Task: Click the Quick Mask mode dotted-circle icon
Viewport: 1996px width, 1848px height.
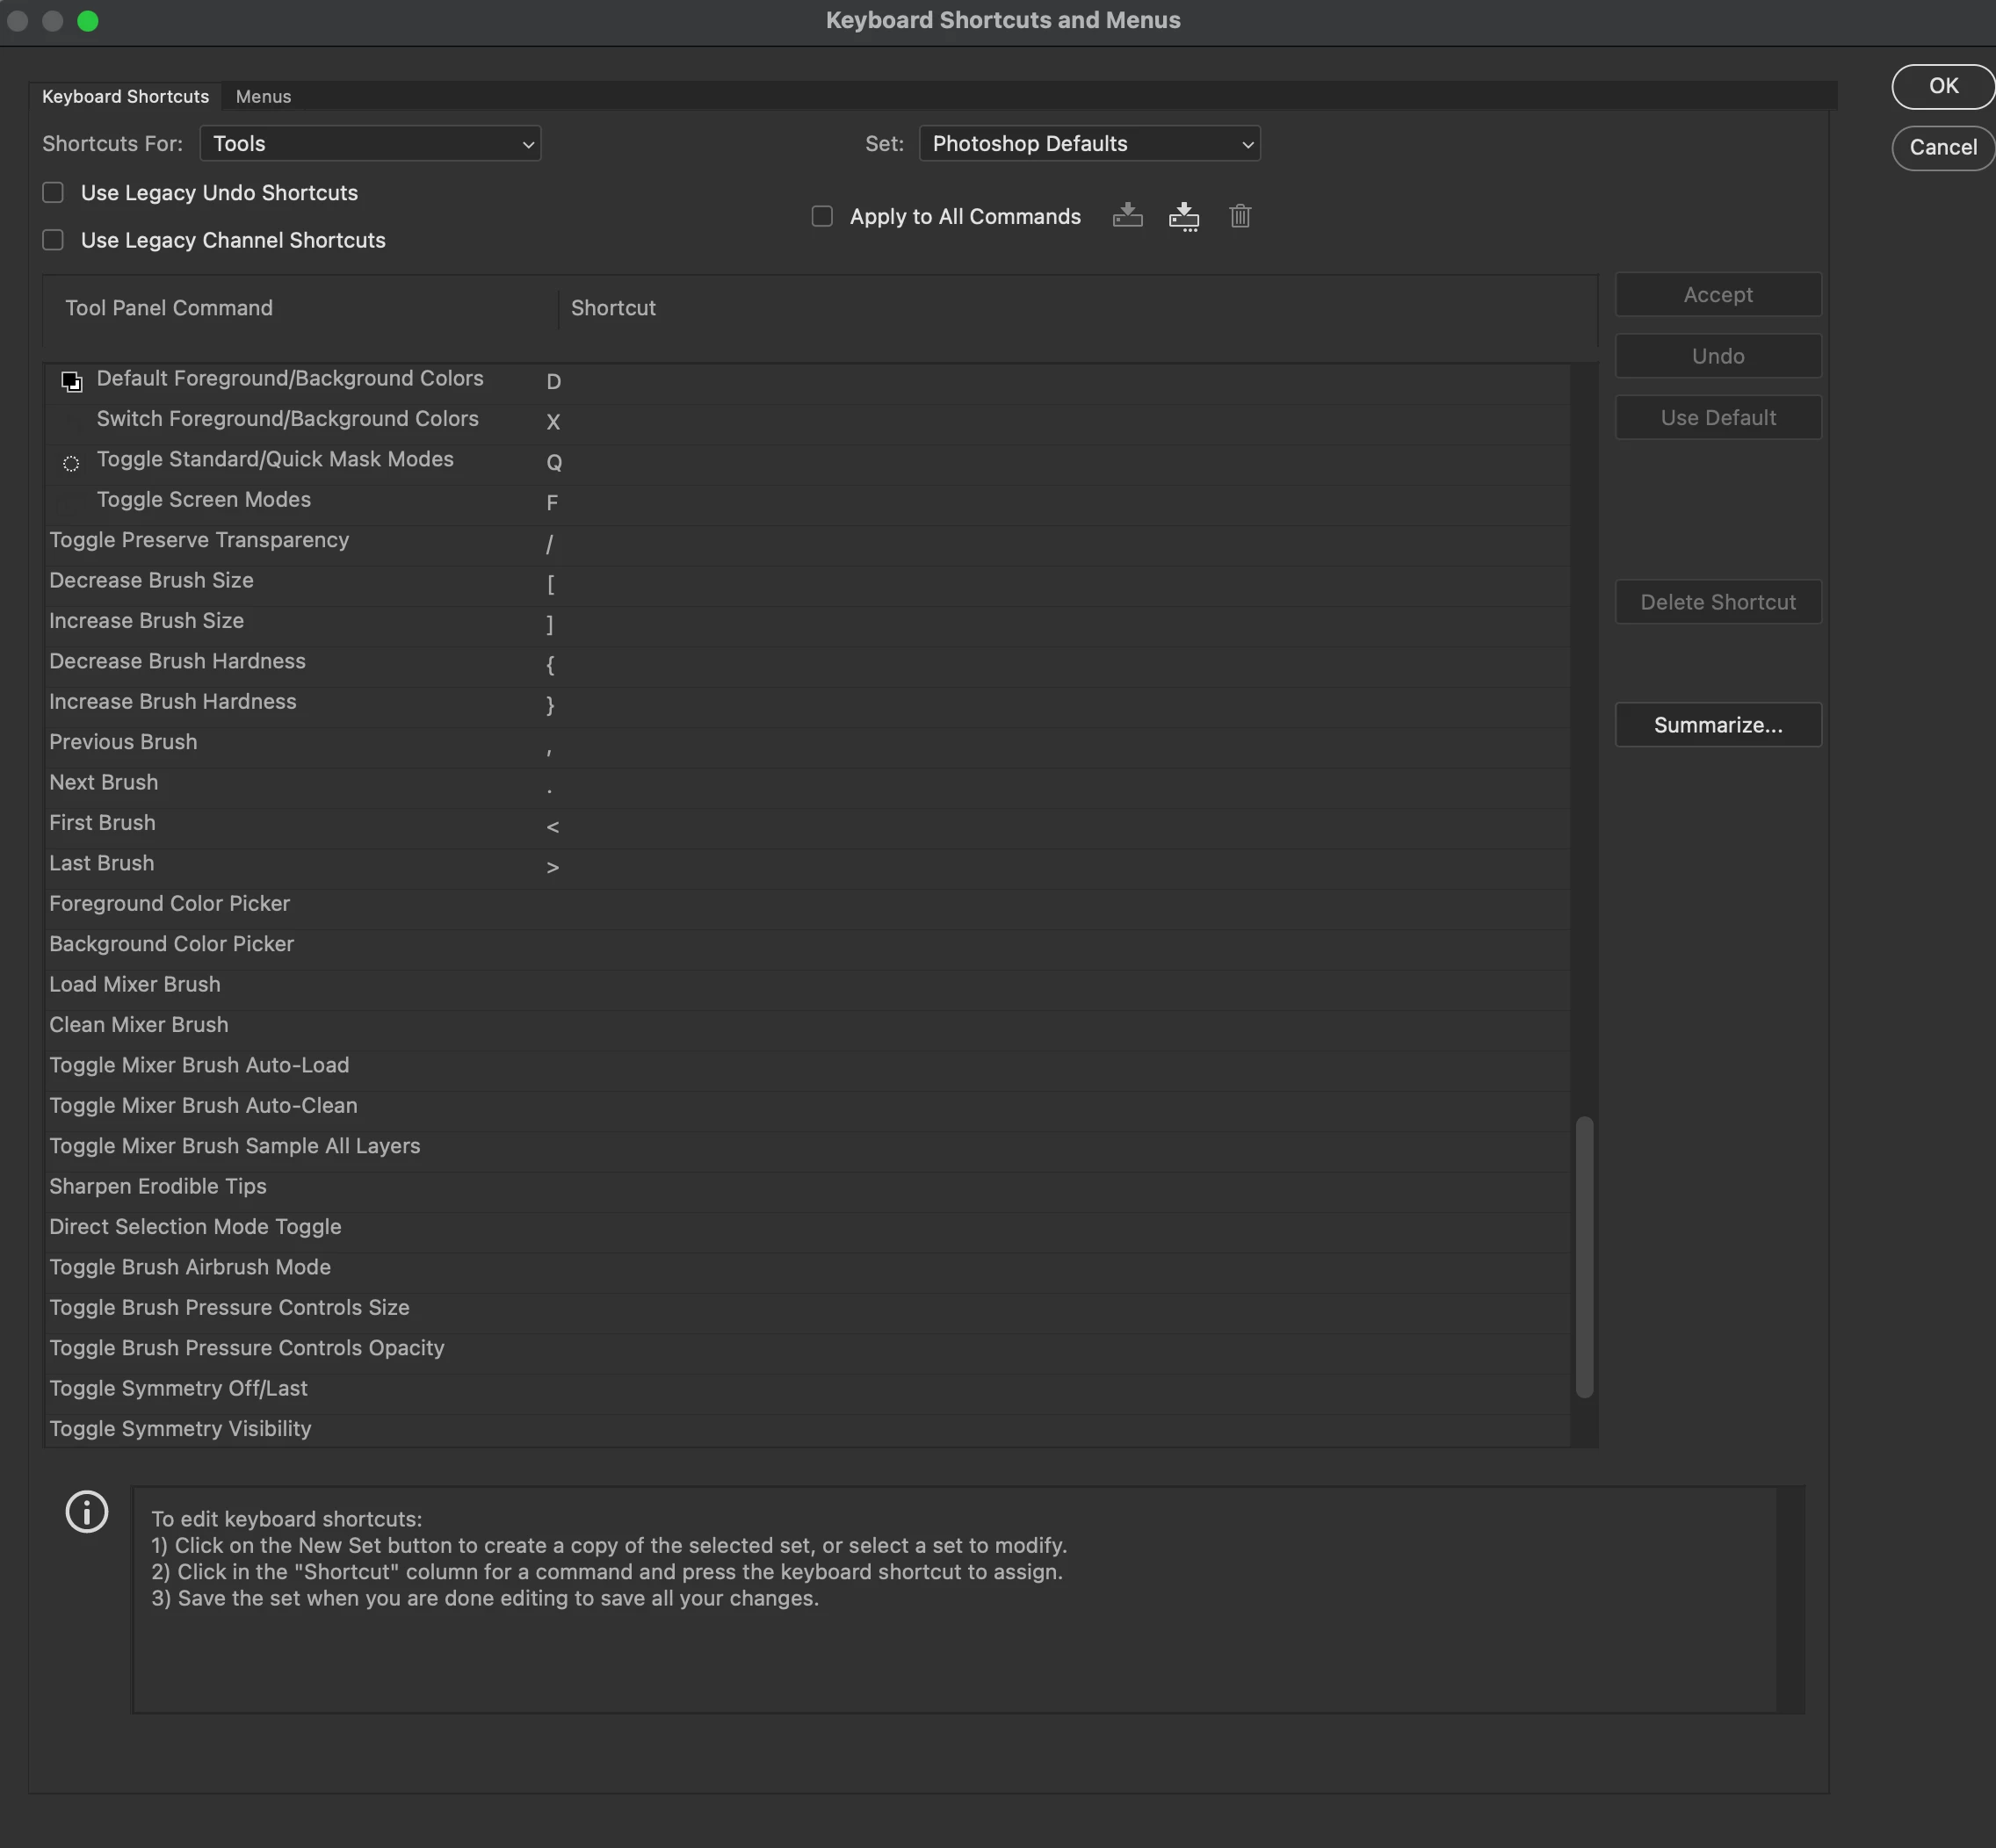Action: point(71,463)
